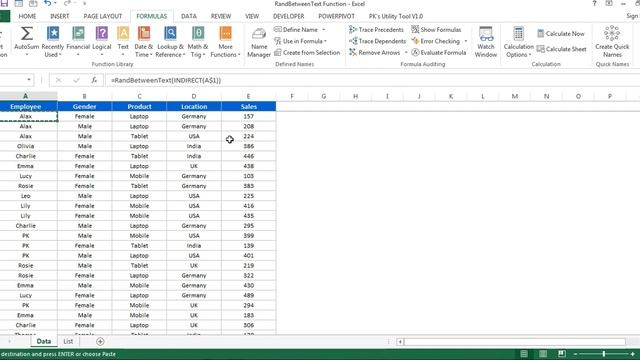The width and height of the screenshot is (640, 360).
Task: Open the HOME ribbon tab
Action: [x=27, y=16]
